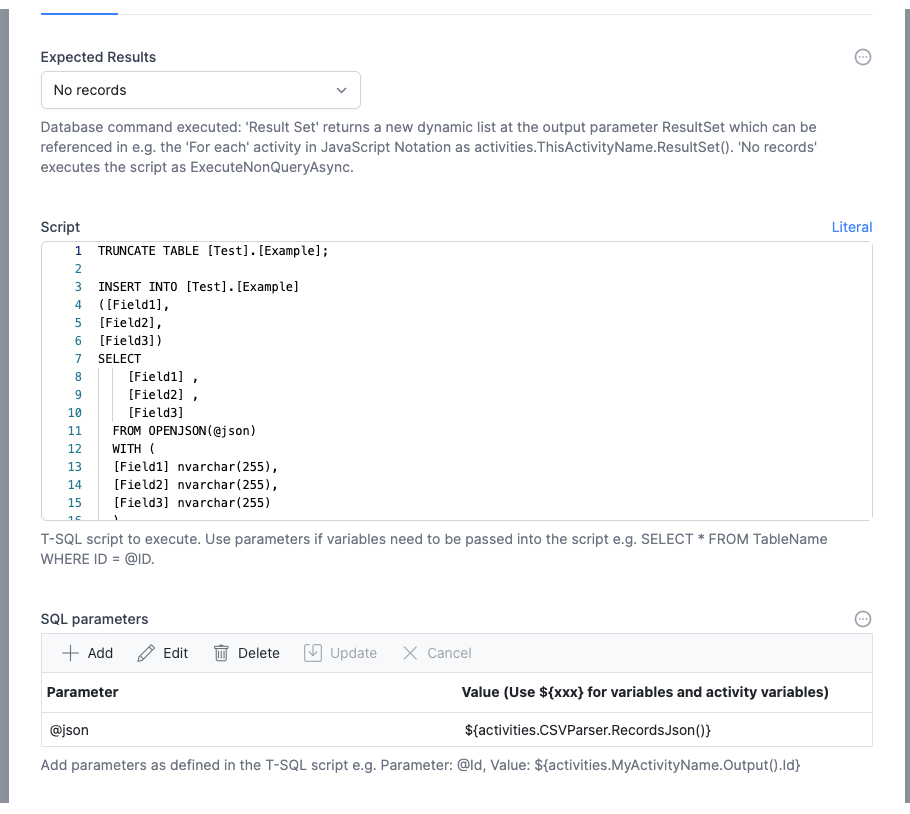
Task: Click the Literal link above Script editor
Action: (x=851, y=227)
